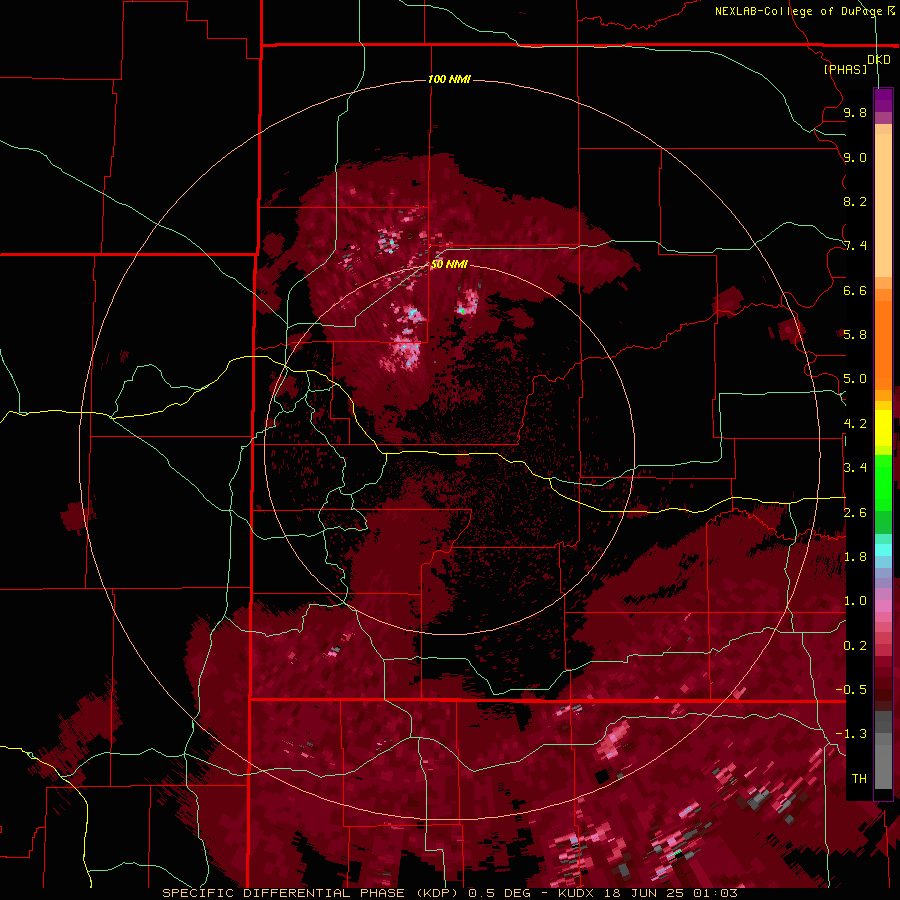Click the 5.8 legend value
The height and width of the screenshot is (900, 900).
855,335
